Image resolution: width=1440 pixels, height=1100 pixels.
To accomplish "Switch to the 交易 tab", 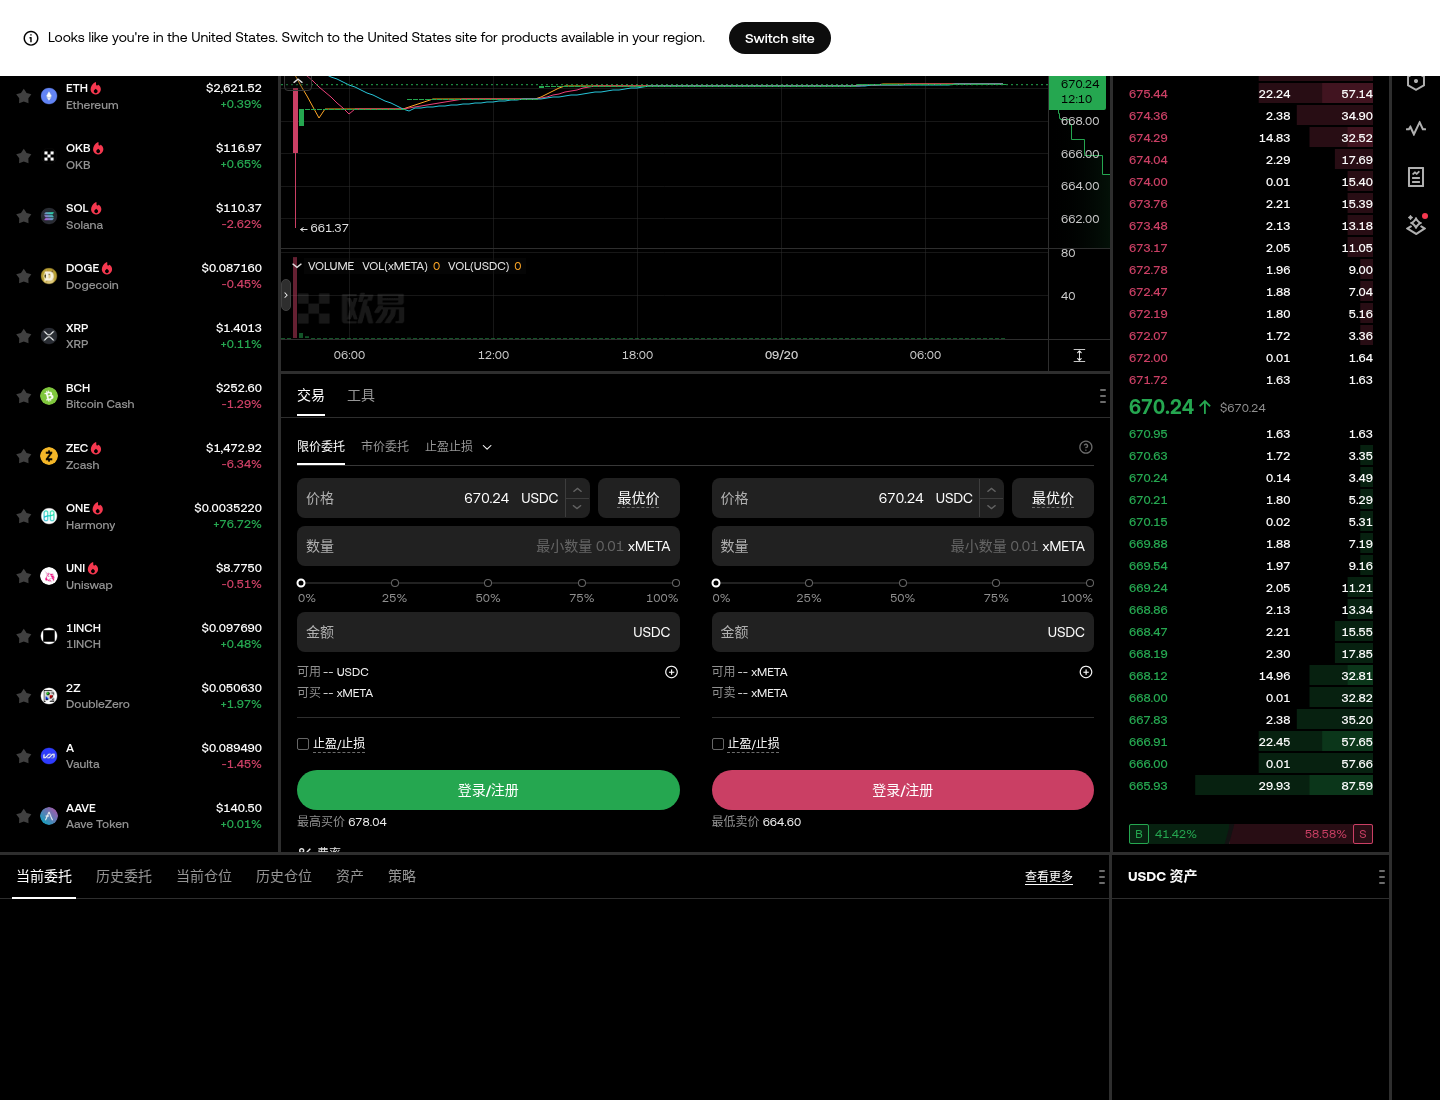I will (311, 396).
